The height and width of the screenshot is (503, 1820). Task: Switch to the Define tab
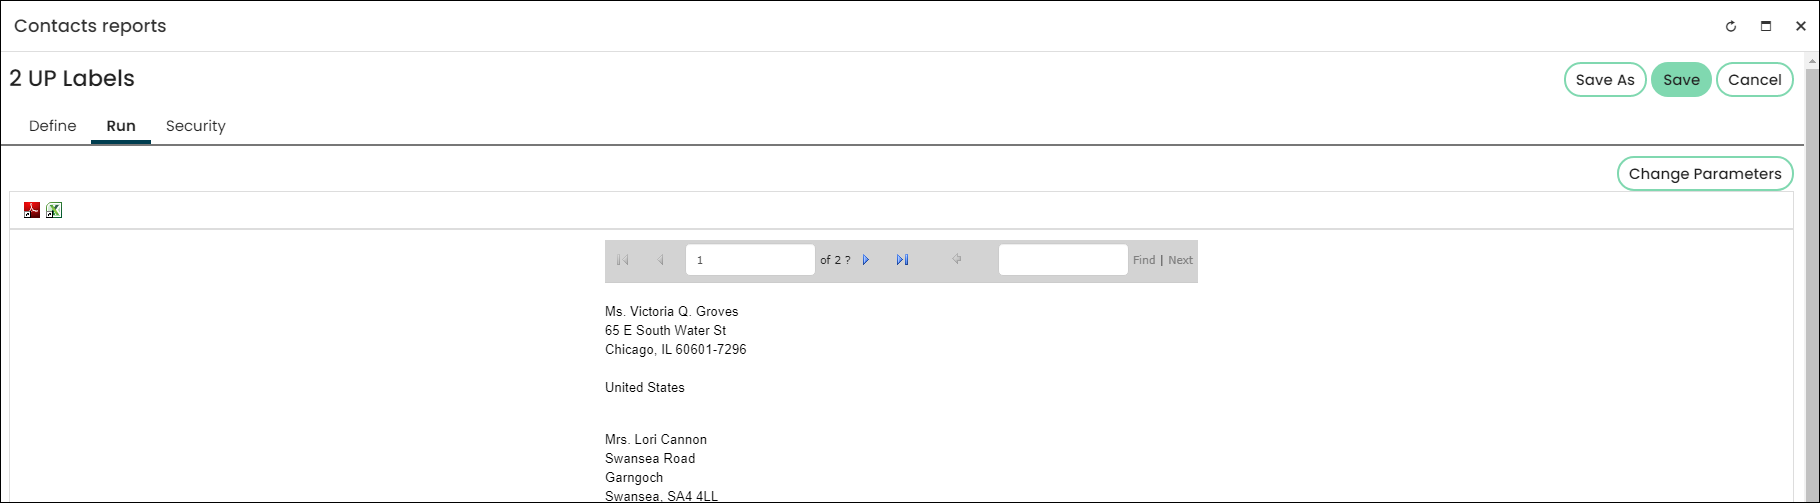pyautogui.click(x=53, y=126)
